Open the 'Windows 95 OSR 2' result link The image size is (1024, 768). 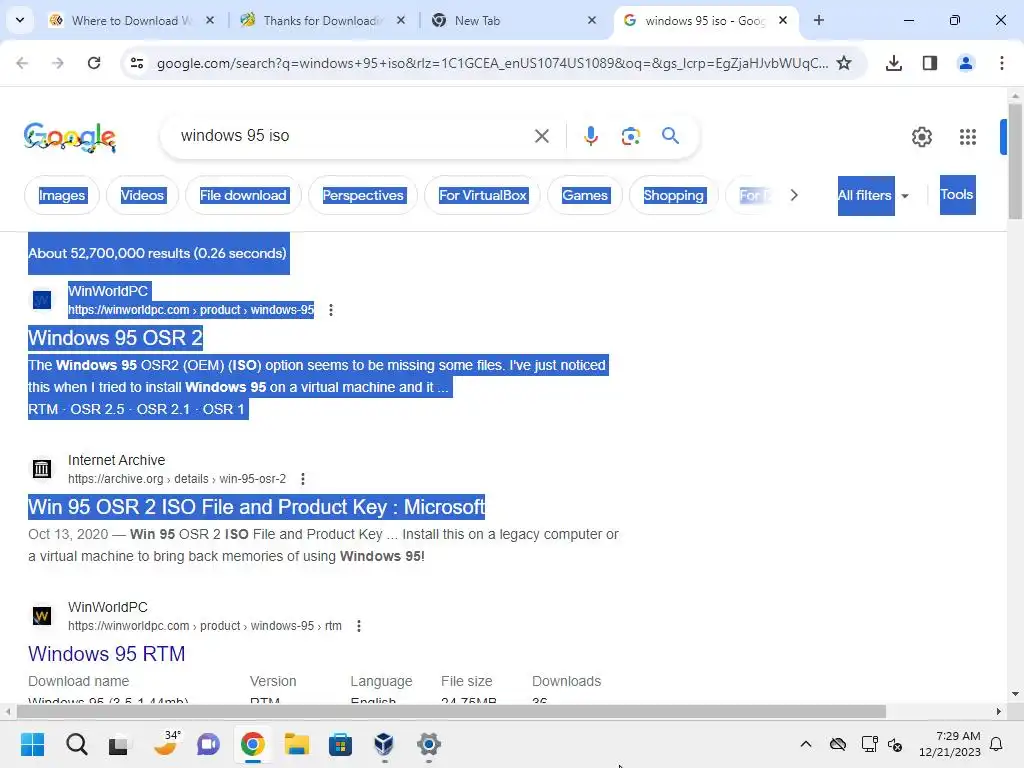[x=116, y=338]
